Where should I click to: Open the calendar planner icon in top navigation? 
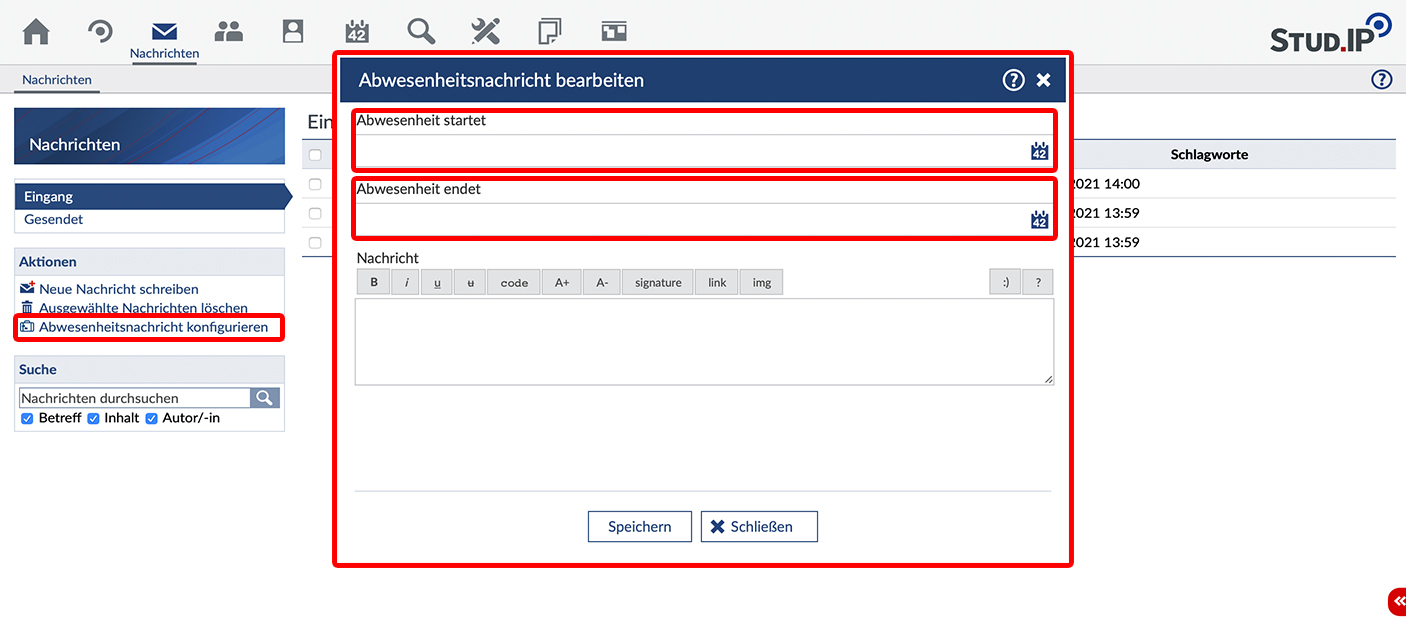[357, 31]
